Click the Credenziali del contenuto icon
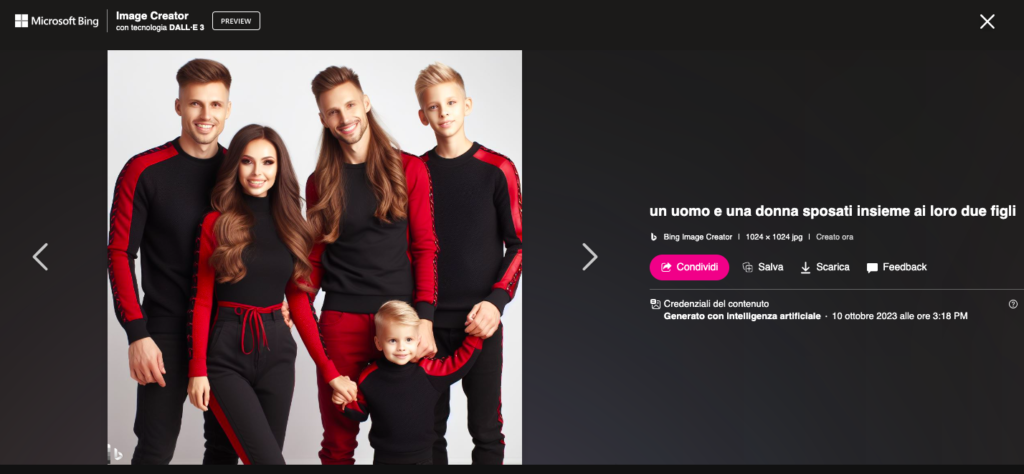 pyautogui.click(x=656, y=304)
